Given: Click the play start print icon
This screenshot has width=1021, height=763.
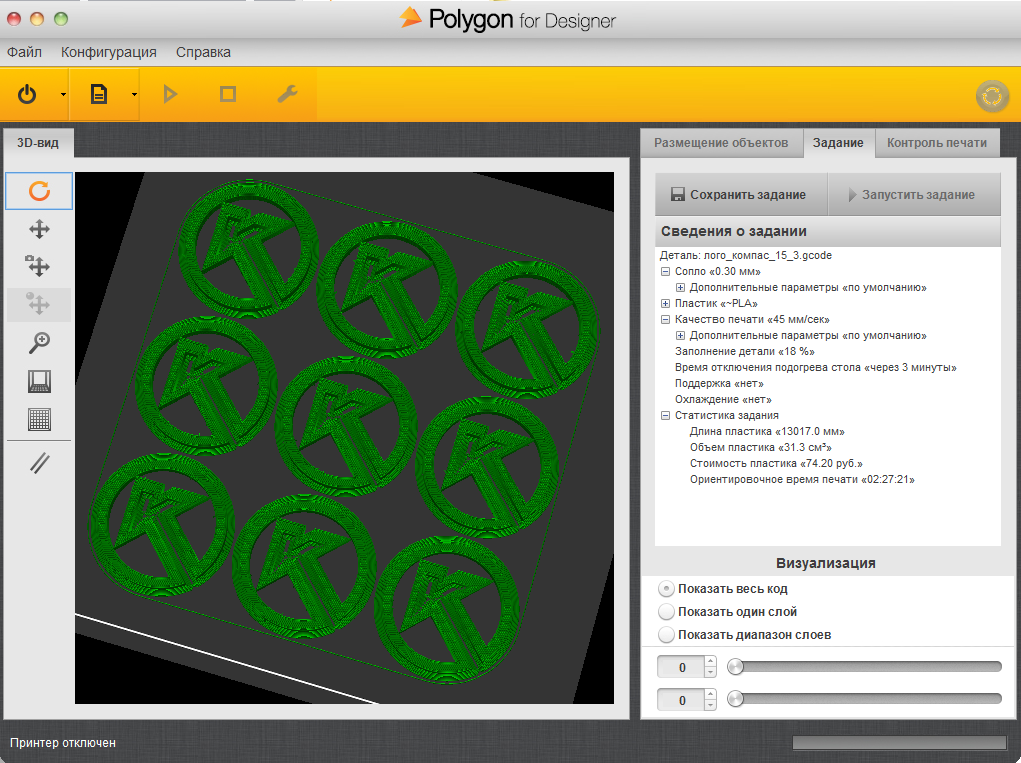Looking at the screenshot, I should coord(170,94).
